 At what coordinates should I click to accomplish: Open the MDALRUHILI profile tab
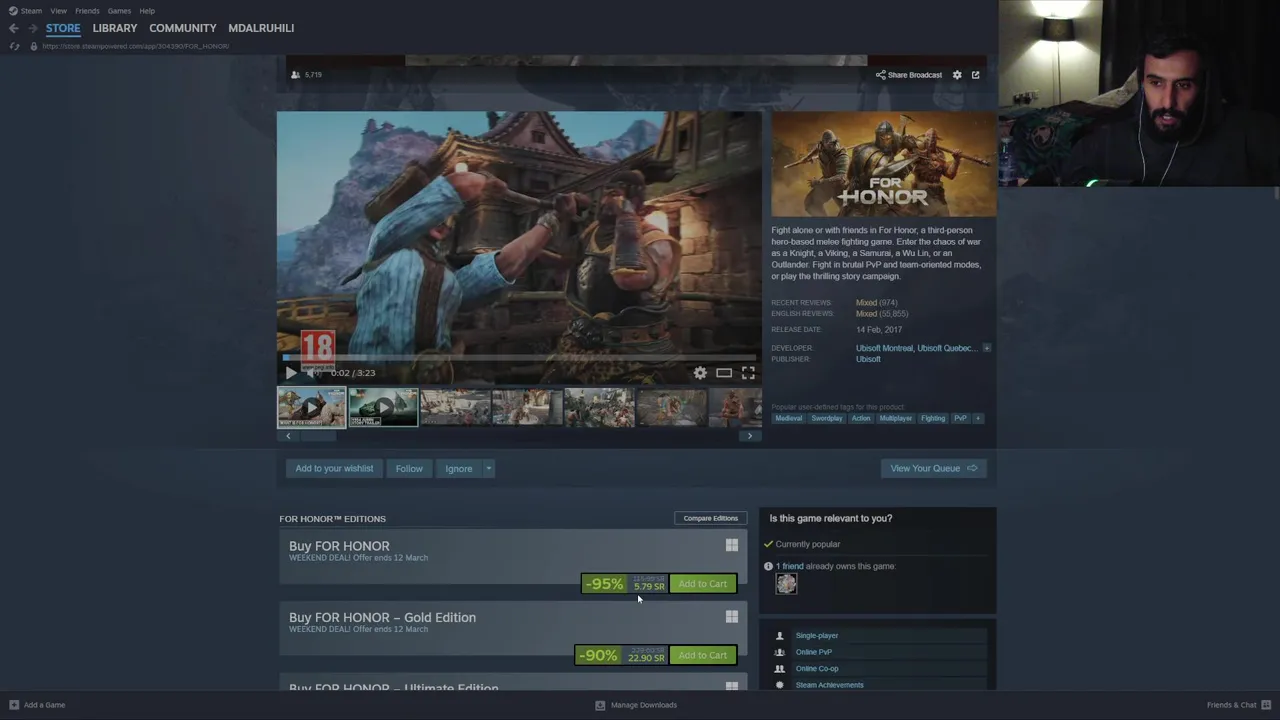261,28
